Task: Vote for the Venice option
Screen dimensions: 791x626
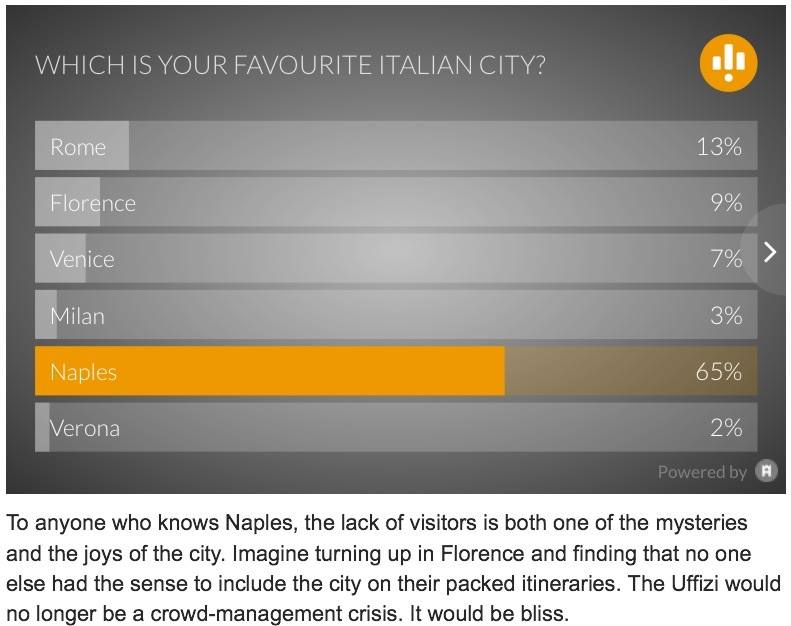Action: tap(82, 259)
